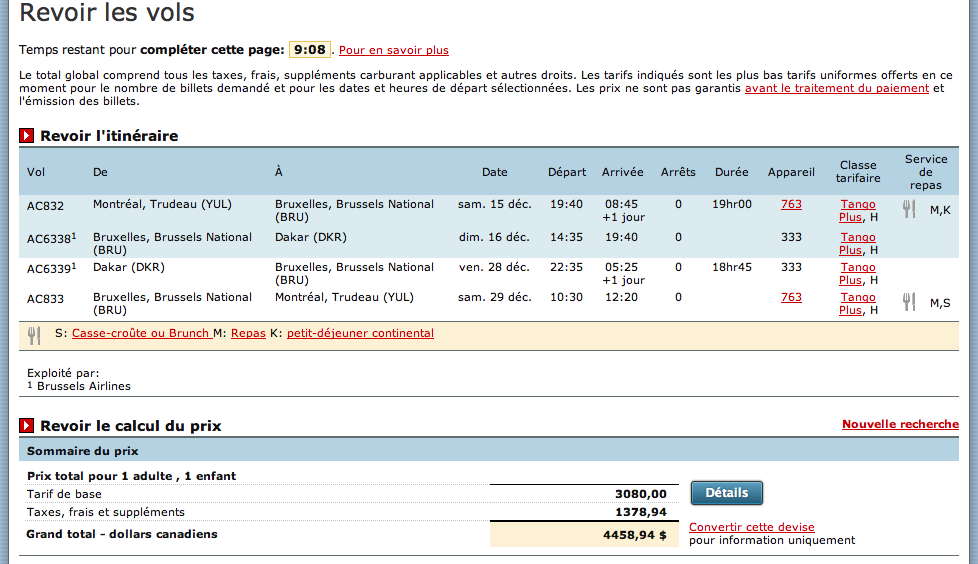Click the meal service icon for flight AC833
The image size is (978, 564).
point(909,302)
